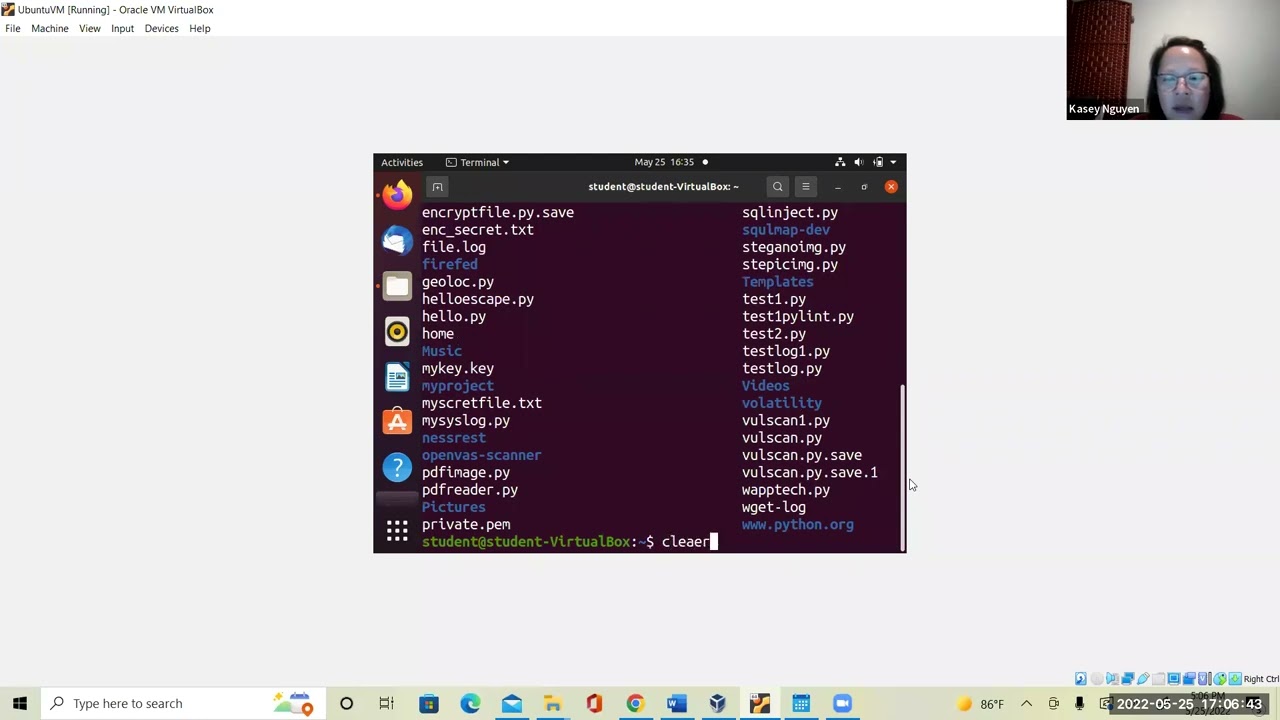Image resolution: width=1280 pixels, height=720 pixels.
Task: Click the 'wapptech.py' file name
Action: [x=786, y=490]
